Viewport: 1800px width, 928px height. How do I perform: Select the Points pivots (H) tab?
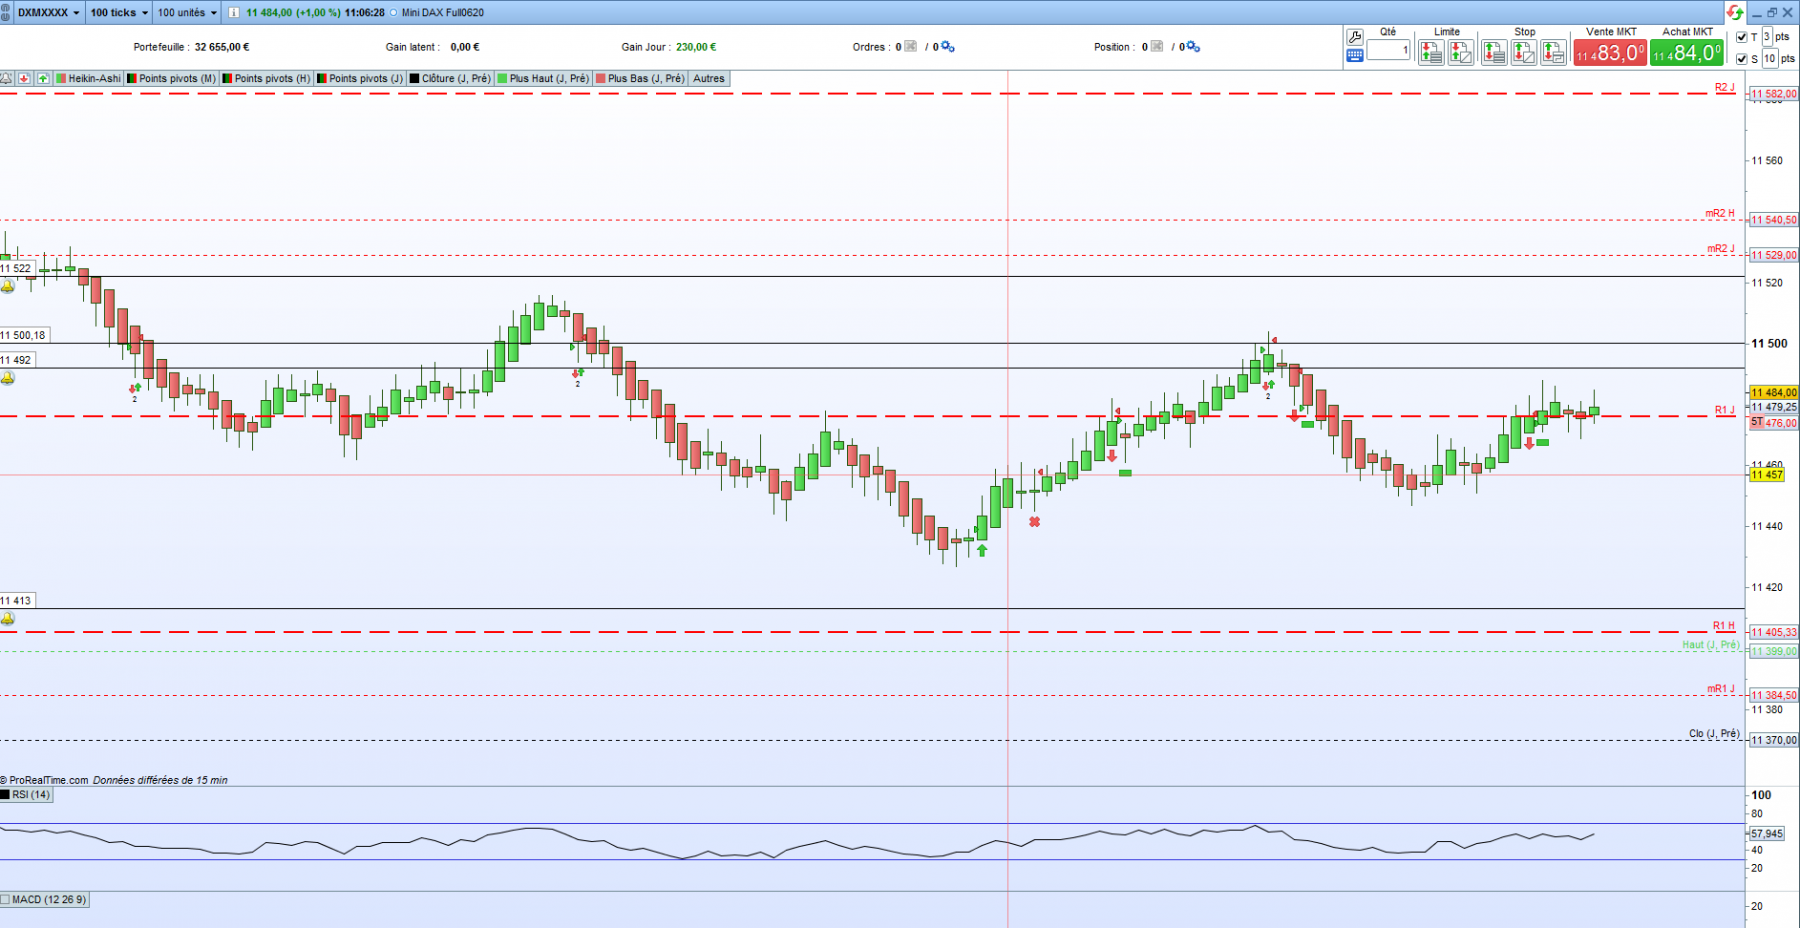(x=266, y=78)
